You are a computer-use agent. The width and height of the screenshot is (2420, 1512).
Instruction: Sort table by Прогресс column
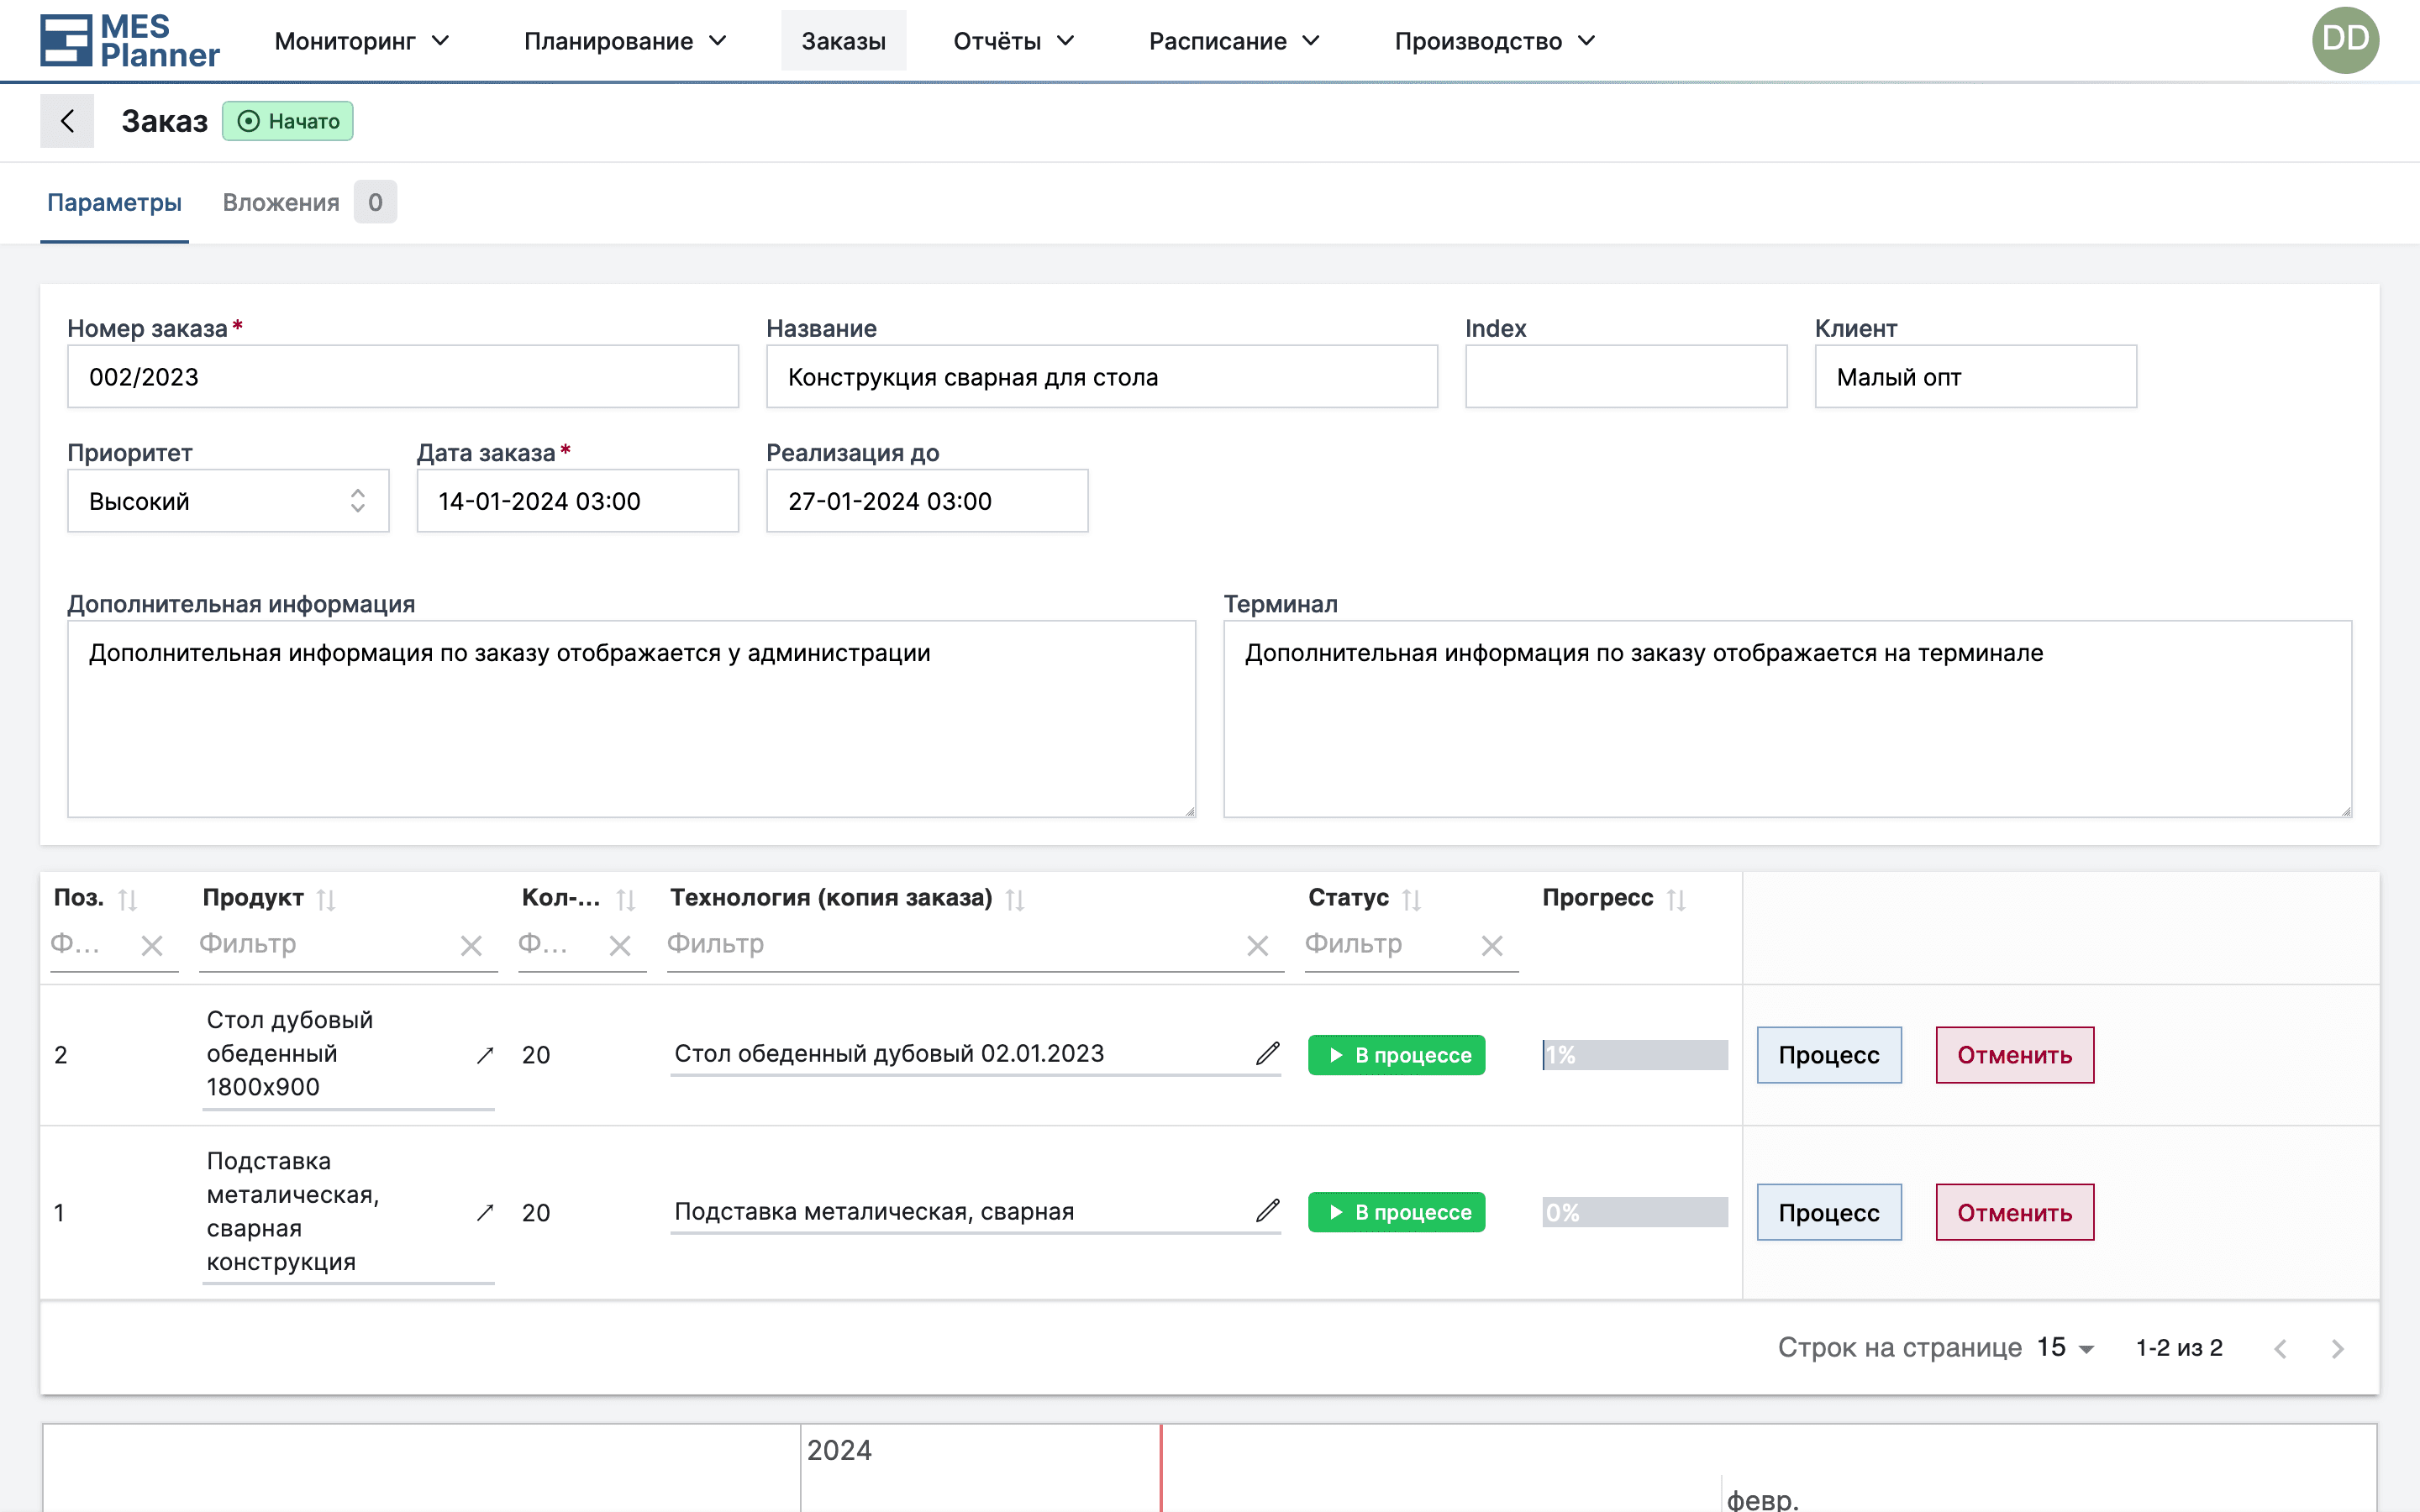[x=1678, y=898]
